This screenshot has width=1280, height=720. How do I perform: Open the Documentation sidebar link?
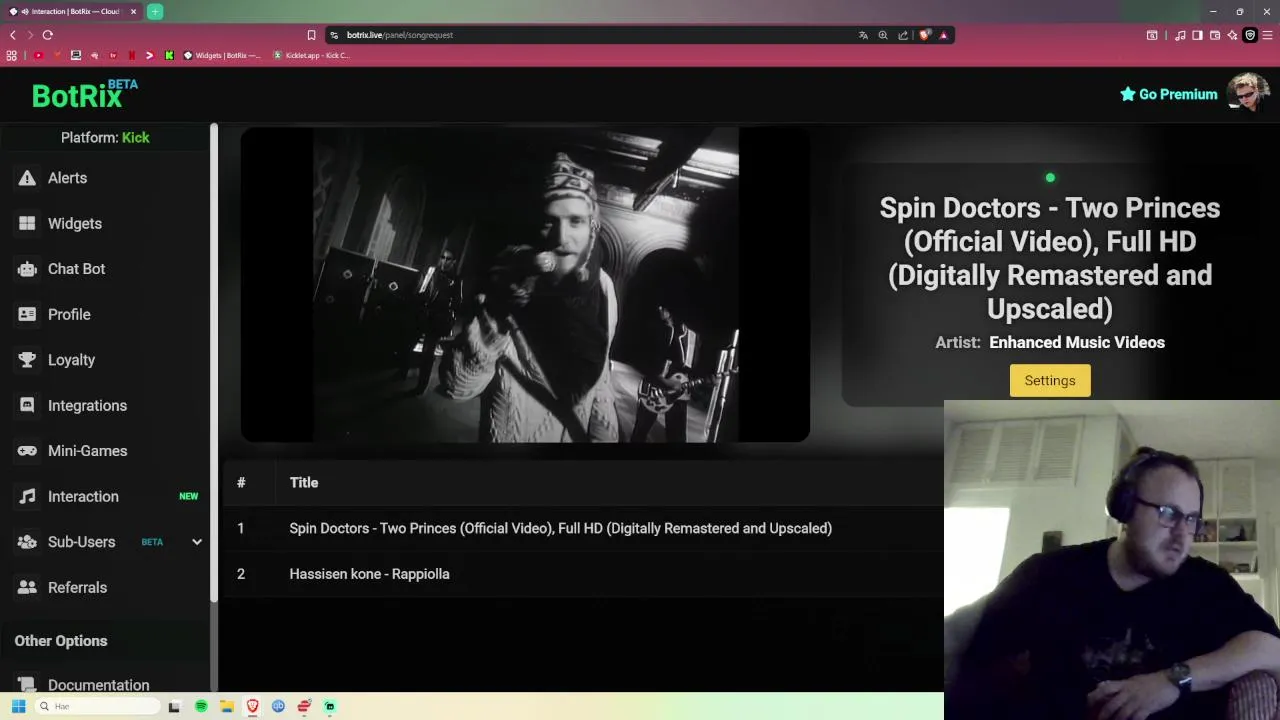(98, 685)
